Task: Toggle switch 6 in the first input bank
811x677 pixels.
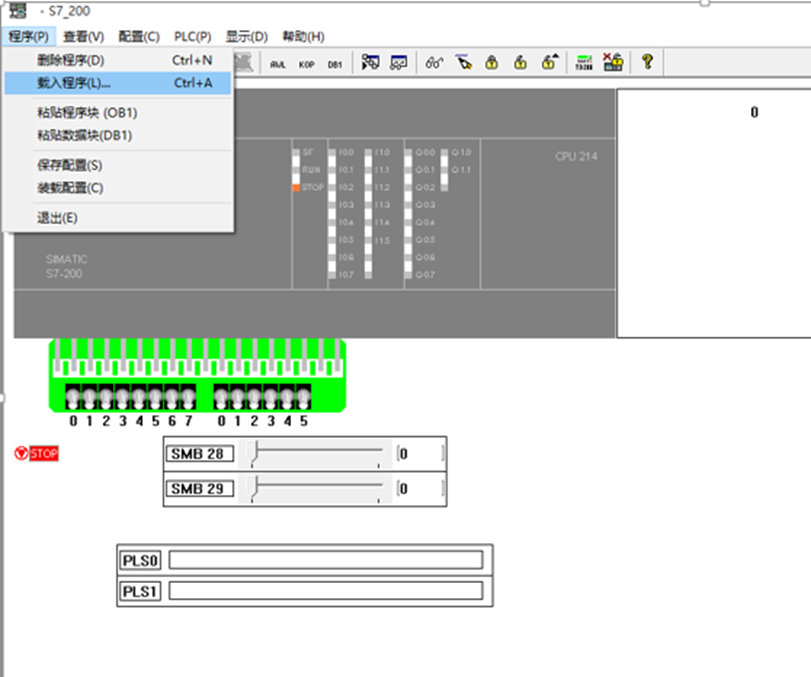Action: pyautogui.click(x=172, y=397)
